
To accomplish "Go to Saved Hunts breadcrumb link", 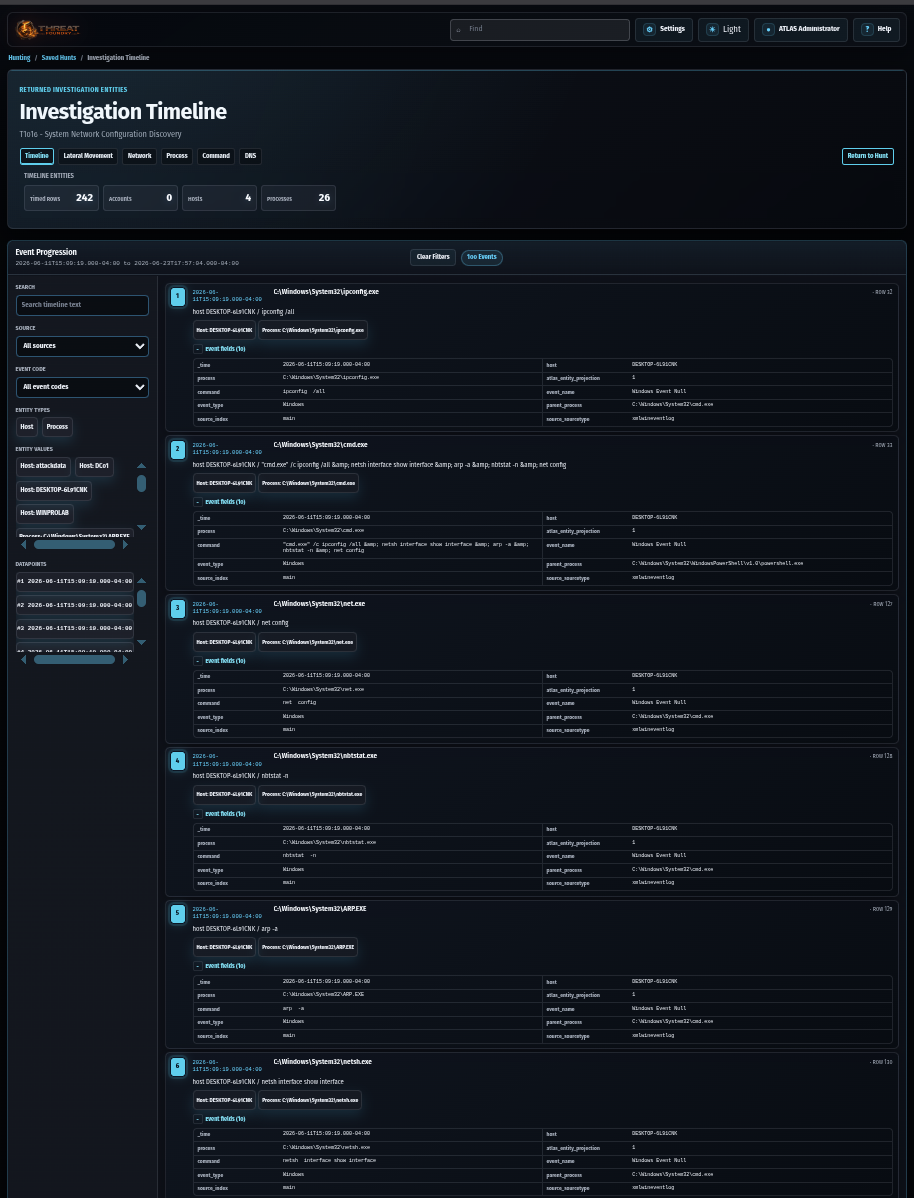I will (x=59, y=57).
